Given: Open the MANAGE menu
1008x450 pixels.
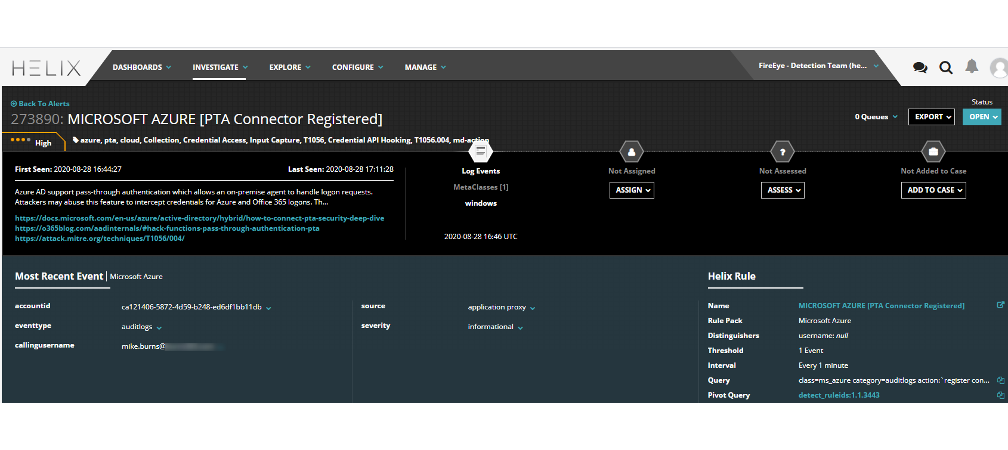Looking at the screenshot, I should pos(425,67).
